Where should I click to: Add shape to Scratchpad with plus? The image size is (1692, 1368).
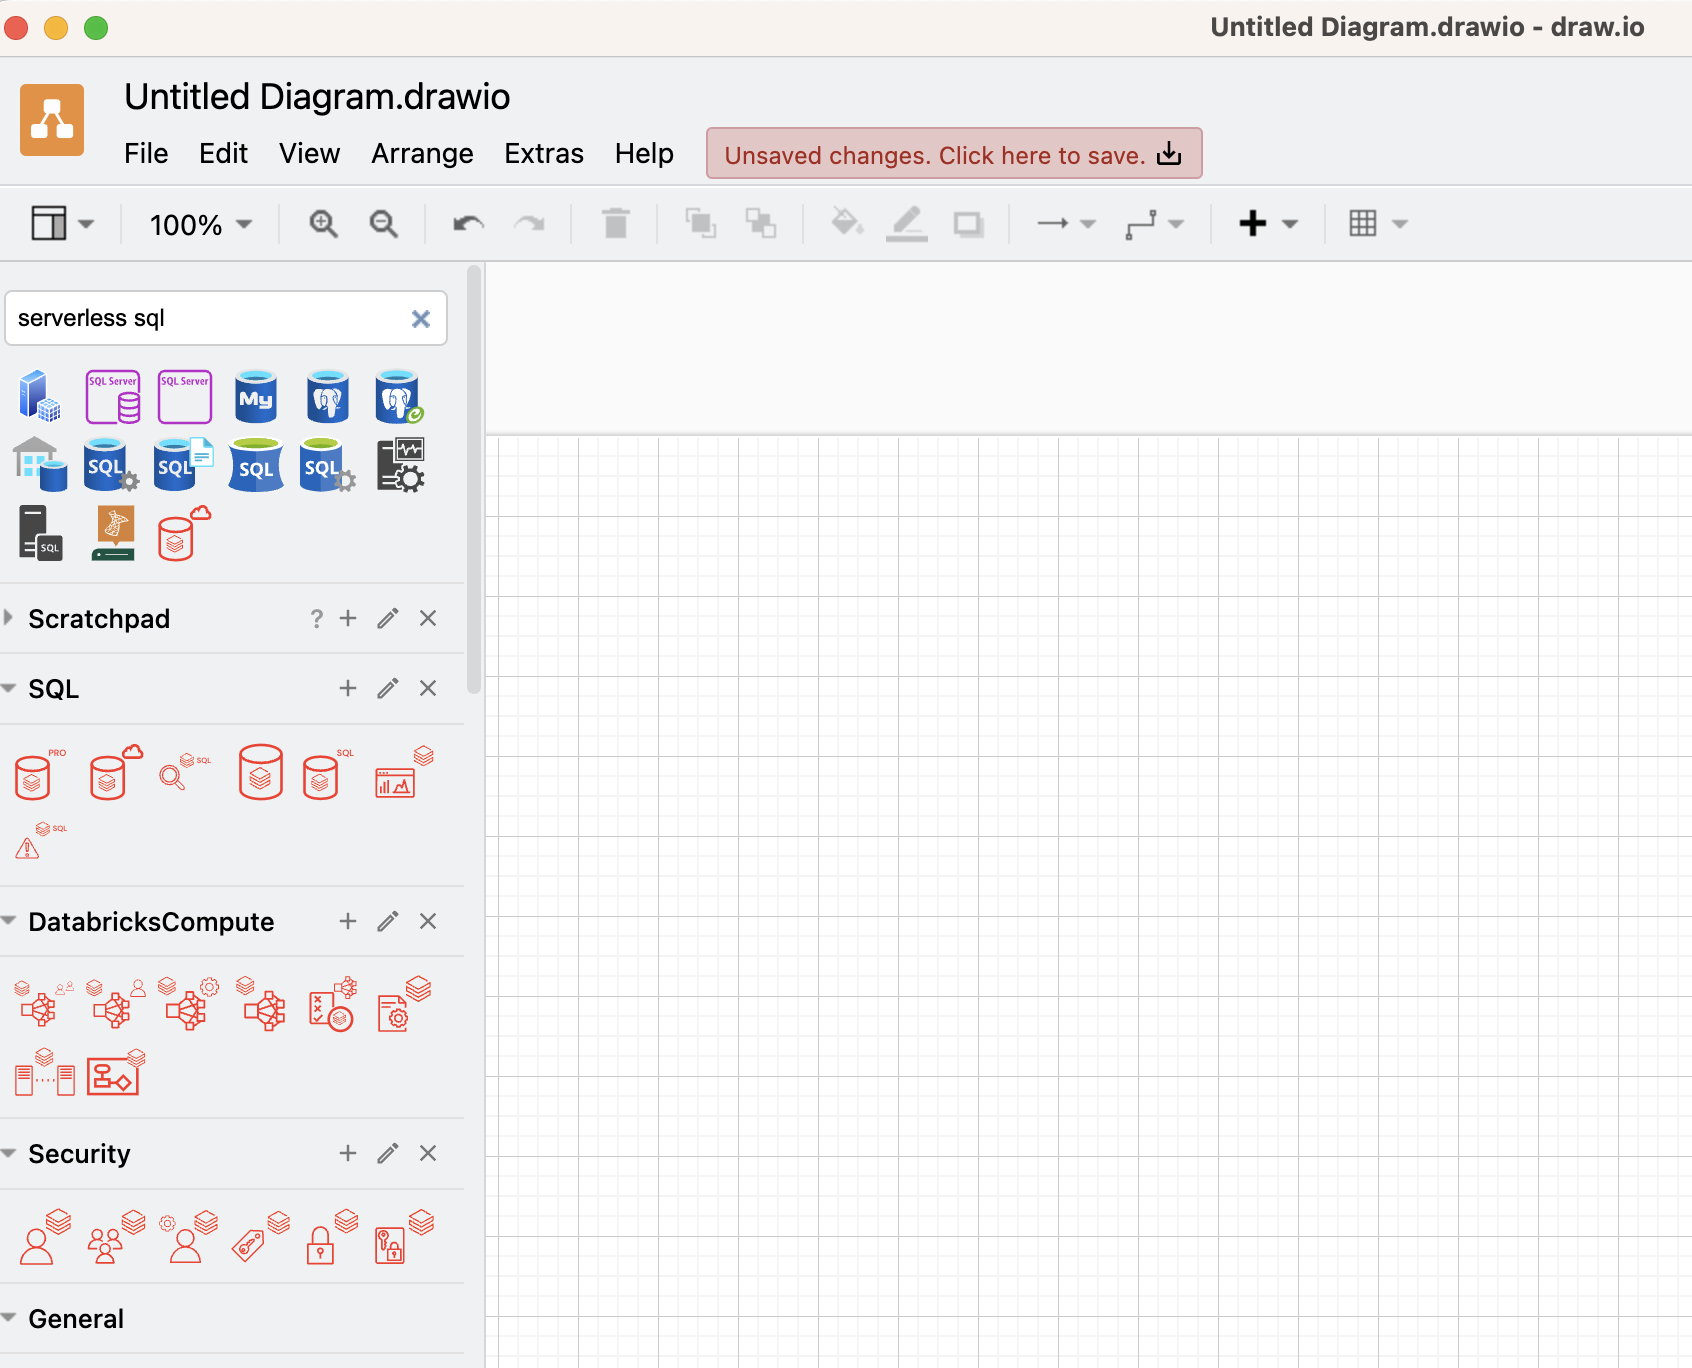tap(348, 618)
